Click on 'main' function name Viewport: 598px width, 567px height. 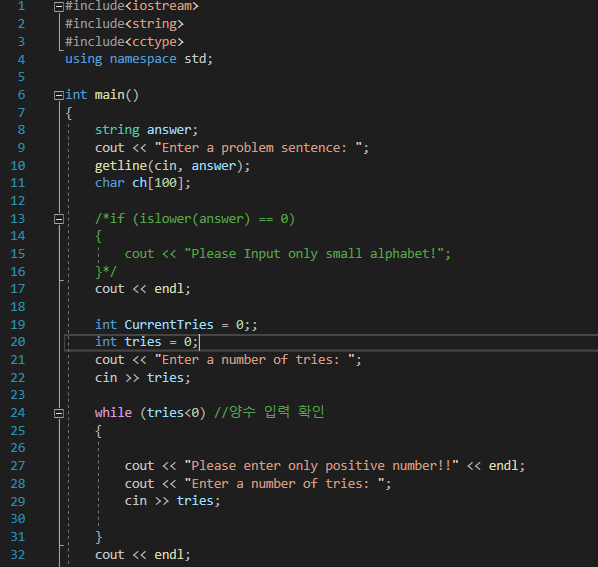coord(109,95)
